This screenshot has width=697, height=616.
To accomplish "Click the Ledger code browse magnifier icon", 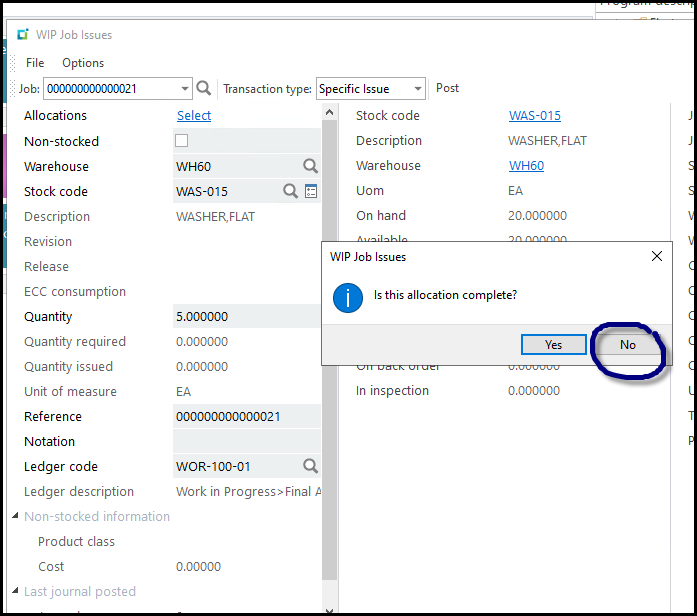I will (310, 466).
